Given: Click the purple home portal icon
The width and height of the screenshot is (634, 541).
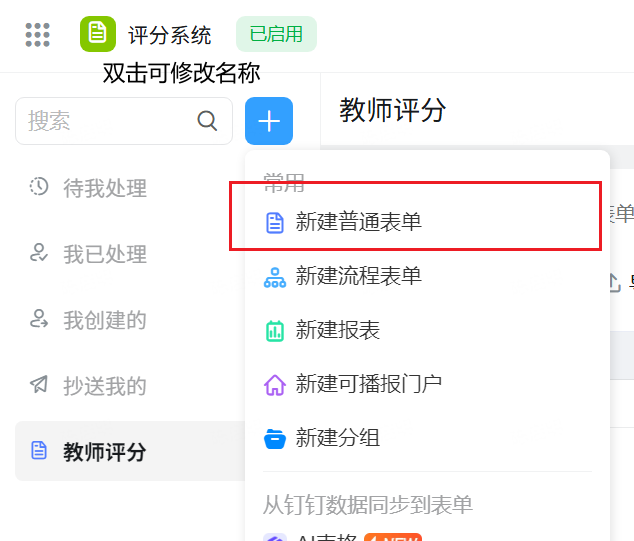Looking at the screenshot, I should click(x=275, y=384).
